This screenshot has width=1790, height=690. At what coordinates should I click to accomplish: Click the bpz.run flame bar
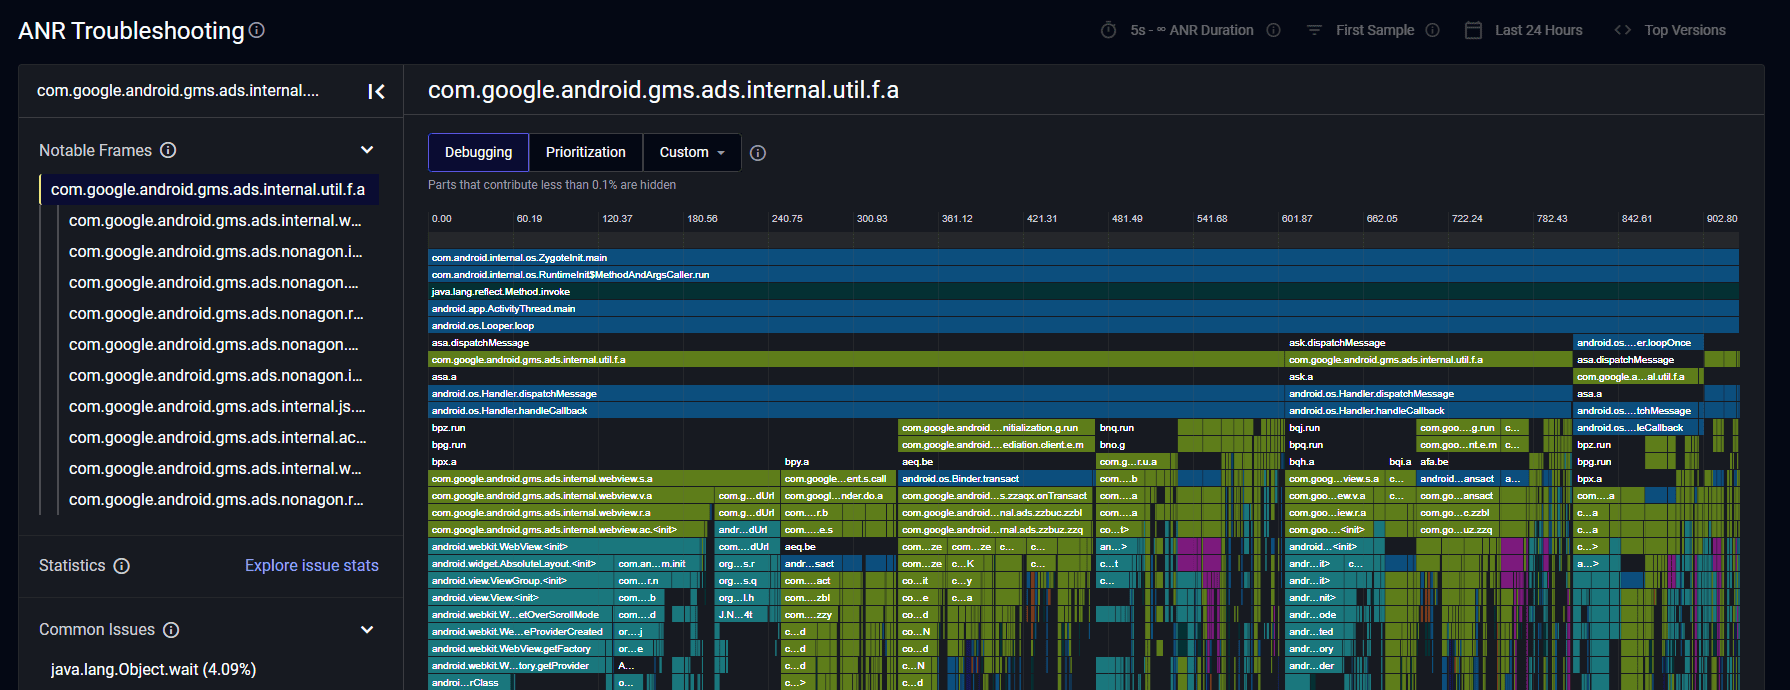(x=662, y=428)
